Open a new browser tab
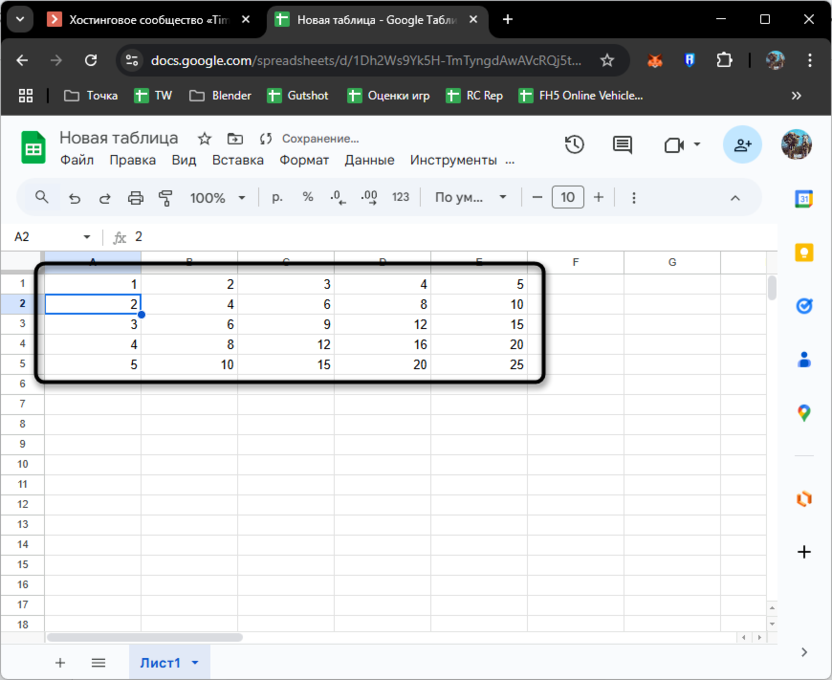The width and height of the screenshot is (832, 680). pyautogui.click(x=507, y=20)
